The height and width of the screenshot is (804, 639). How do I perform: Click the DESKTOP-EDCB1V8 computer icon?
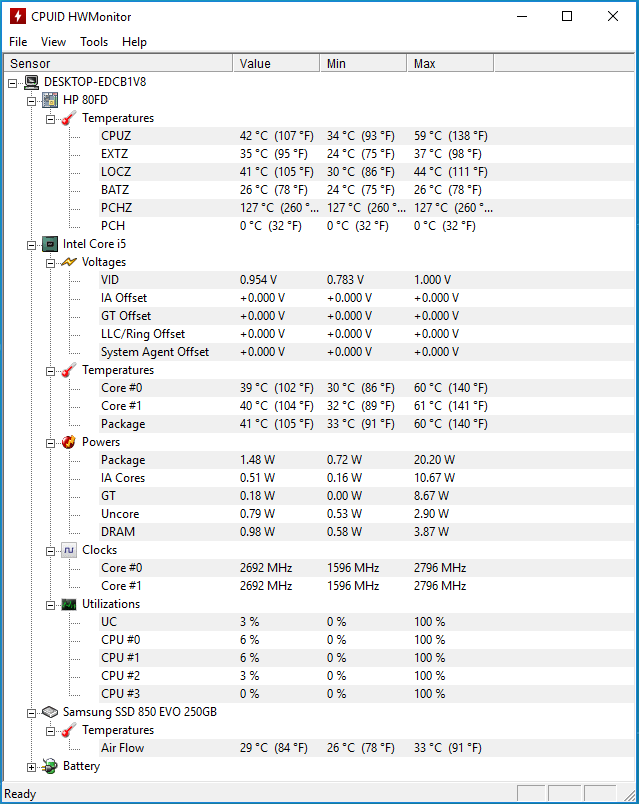coord(31,82)
